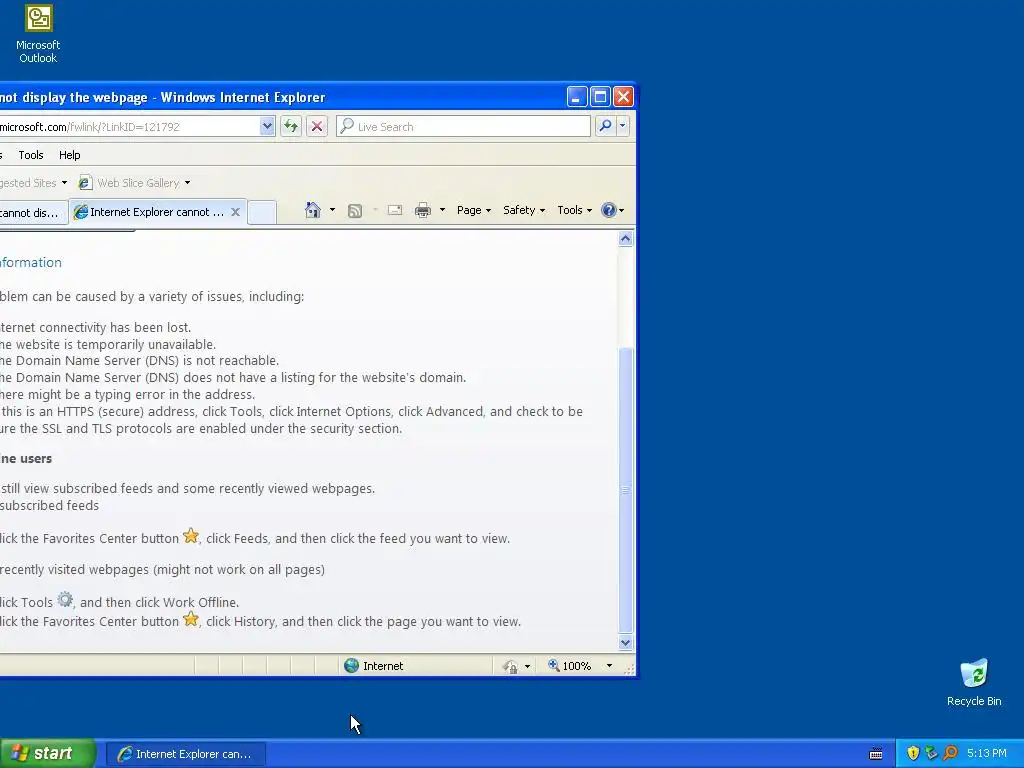Open the command bar Tools dropdown
Viewport: 1024px width, 768px height.
coord(574,210)
